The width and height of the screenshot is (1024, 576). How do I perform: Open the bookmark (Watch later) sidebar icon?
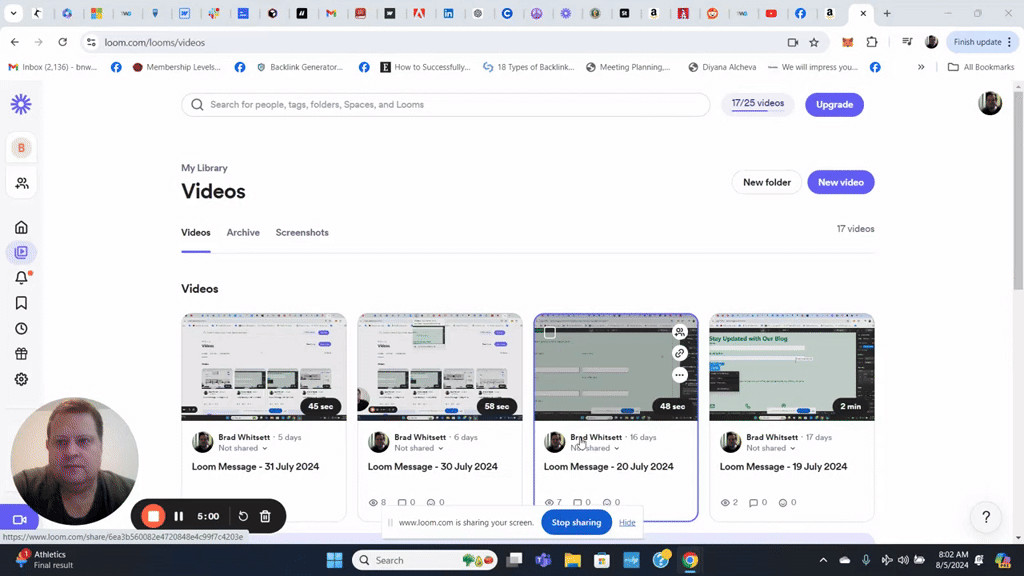[x=22, y=303]
